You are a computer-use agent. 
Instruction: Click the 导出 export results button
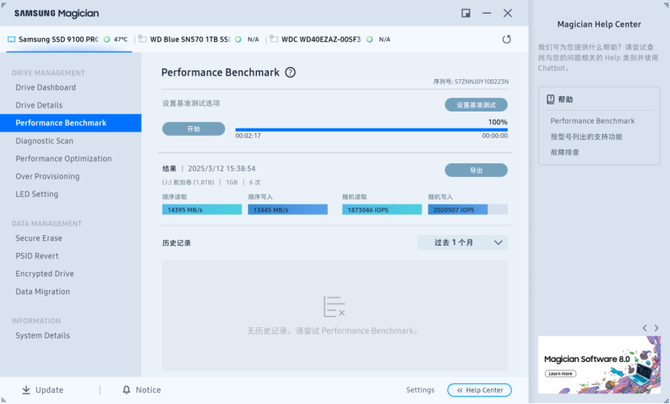coord(475,170)
